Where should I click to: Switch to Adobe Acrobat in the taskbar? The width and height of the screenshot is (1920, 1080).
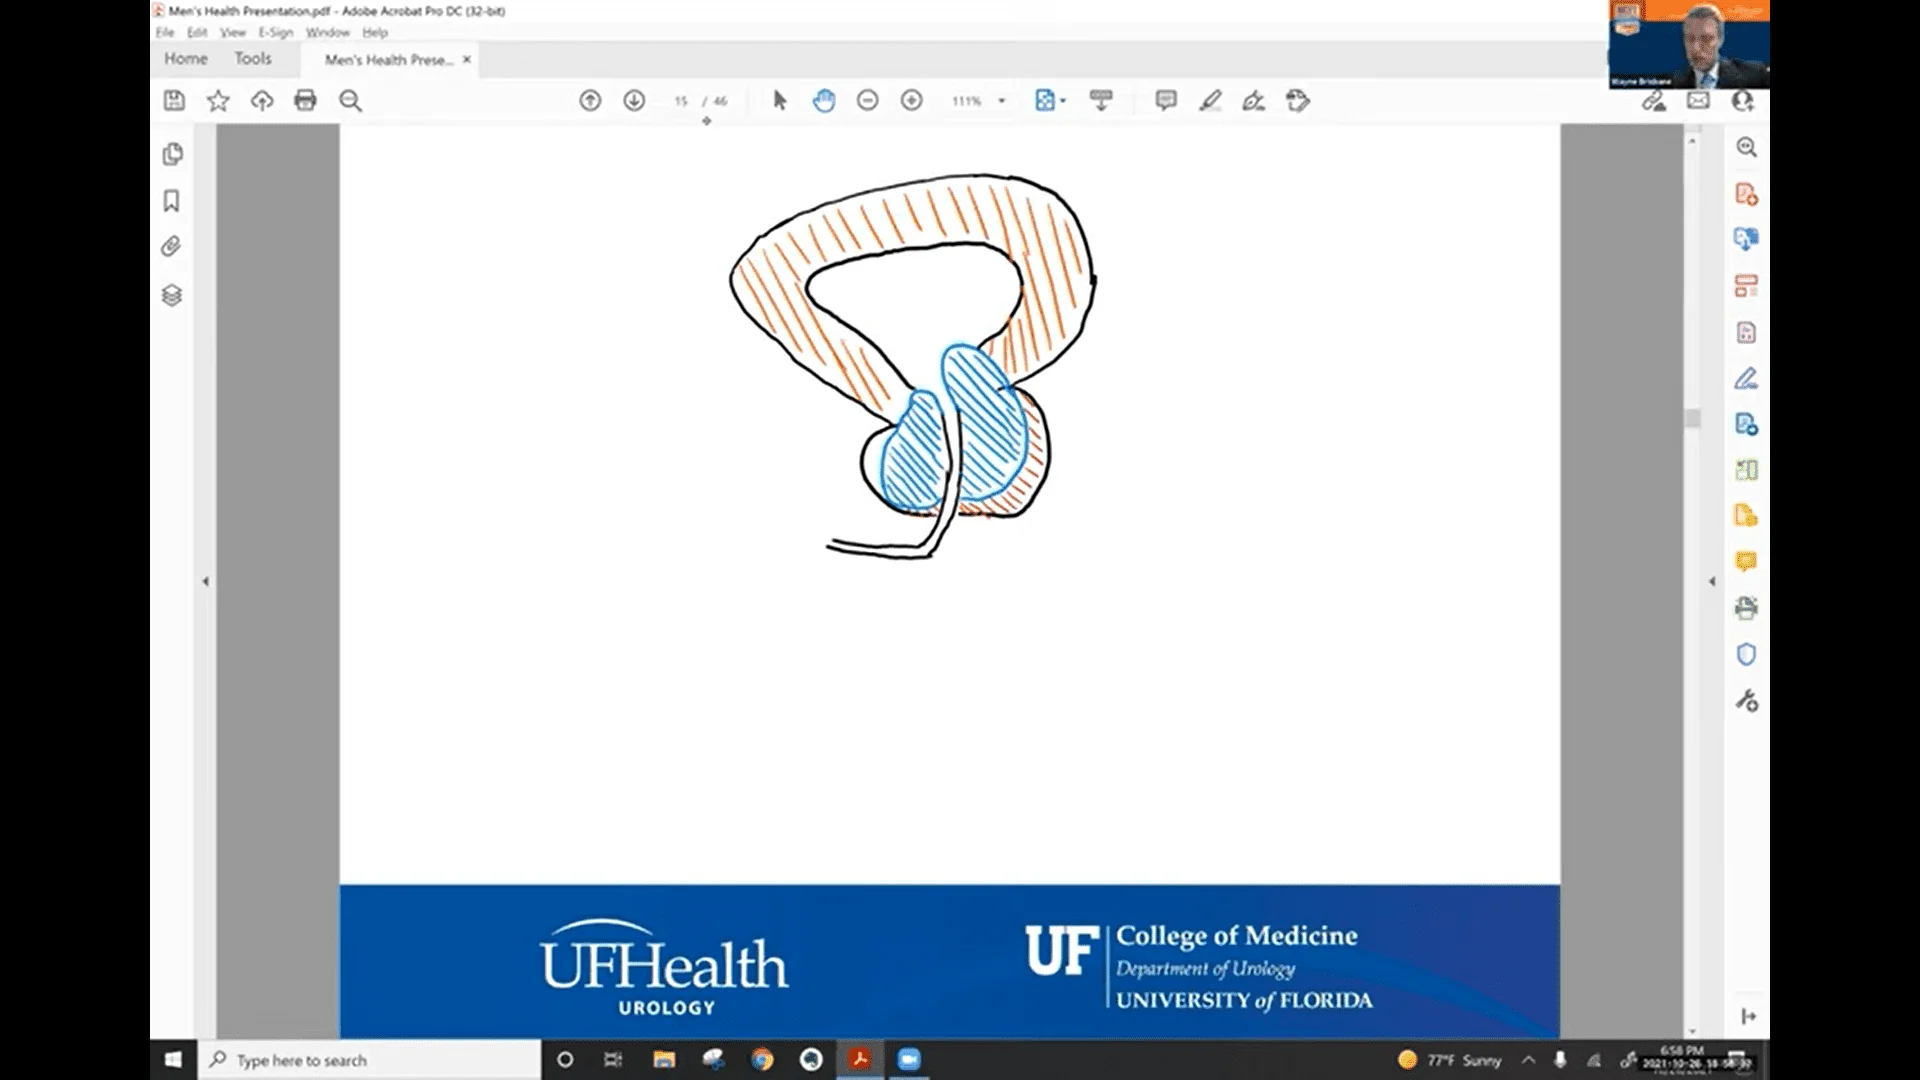click(860, 1060)
